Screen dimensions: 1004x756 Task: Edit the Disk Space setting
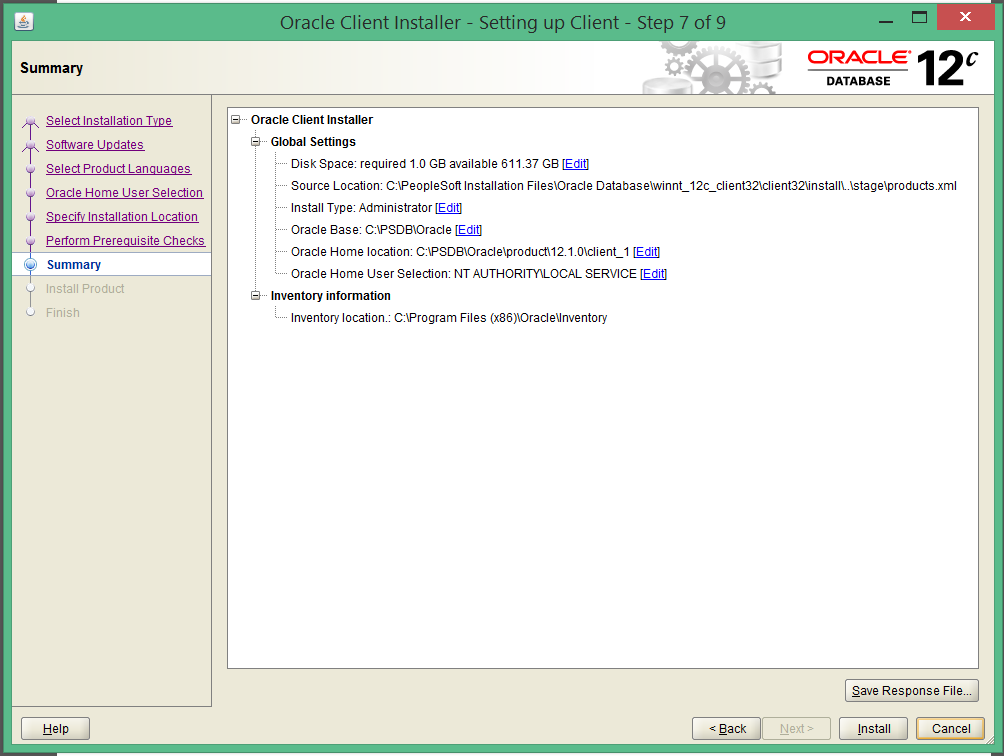point(575,164)
